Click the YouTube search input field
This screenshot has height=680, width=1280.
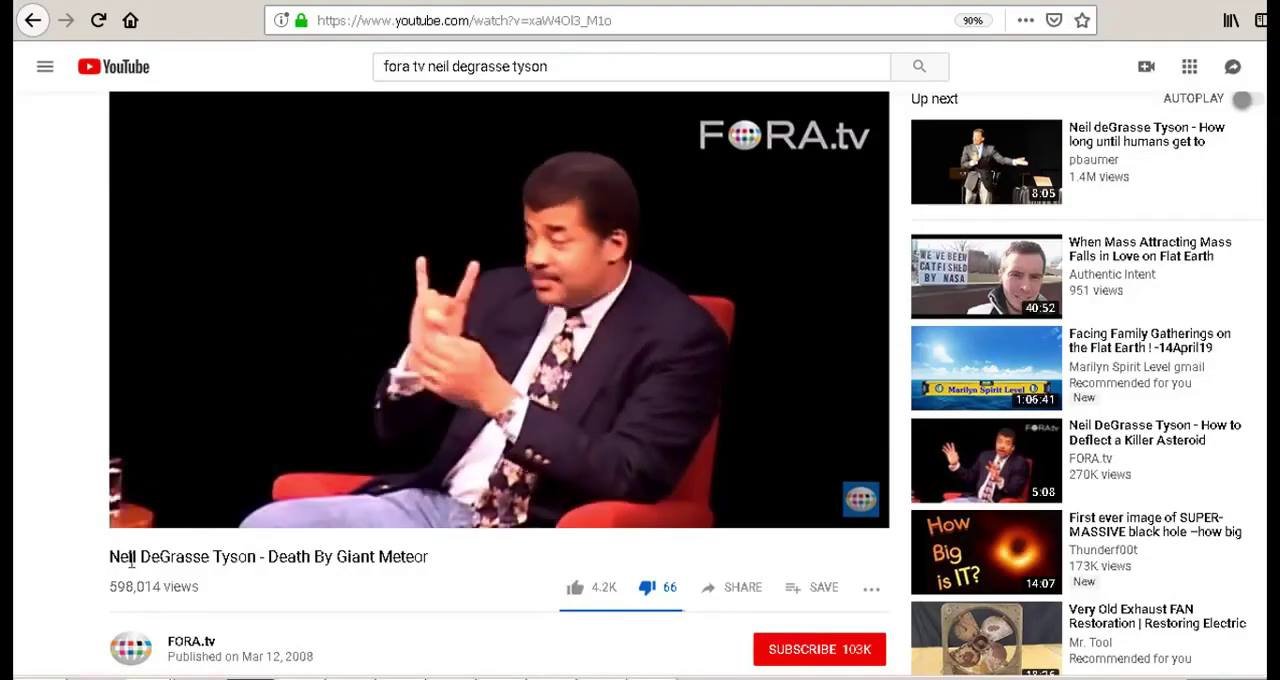(631, 67)
